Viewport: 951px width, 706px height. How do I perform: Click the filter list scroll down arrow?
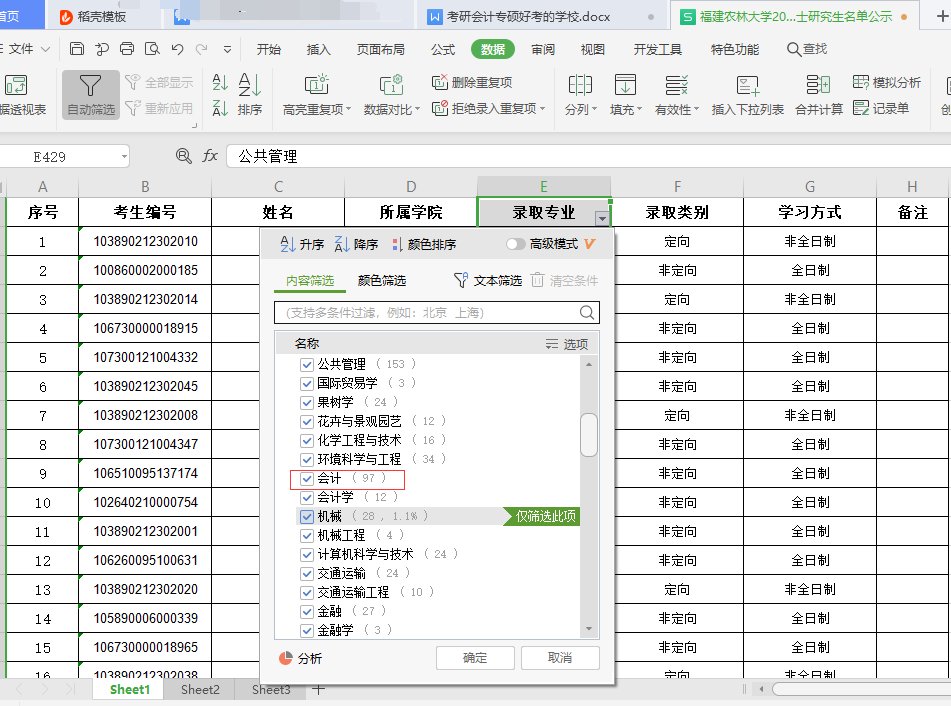[x=588, y=629]
